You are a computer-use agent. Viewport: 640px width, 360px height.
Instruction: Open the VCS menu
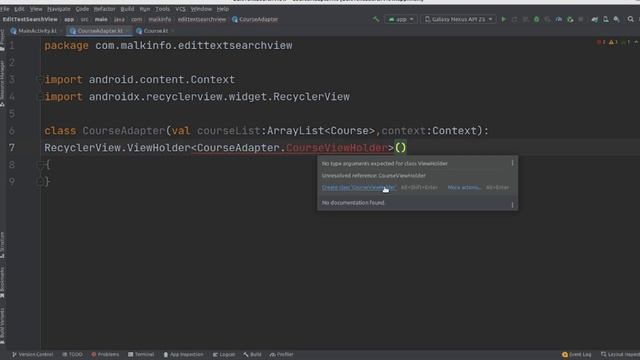(x=180, y=9)
